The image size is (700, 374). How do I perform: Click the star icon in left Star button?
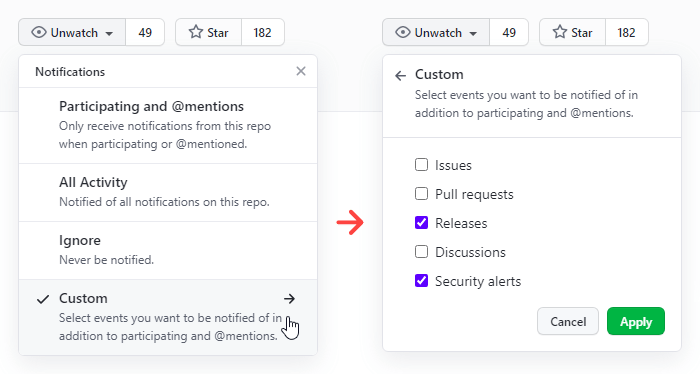click(x=196, y=32)
